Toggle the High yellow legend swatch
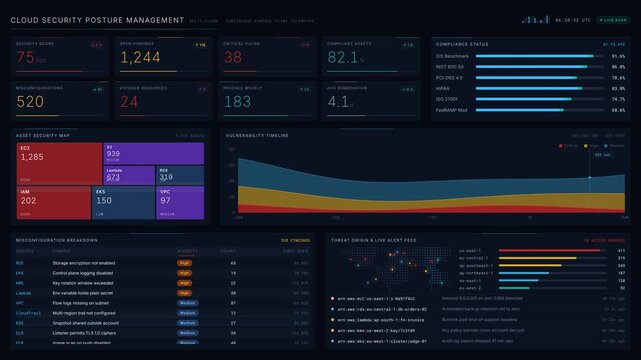This screenshot has height=360, width=641. coord(586,146)
